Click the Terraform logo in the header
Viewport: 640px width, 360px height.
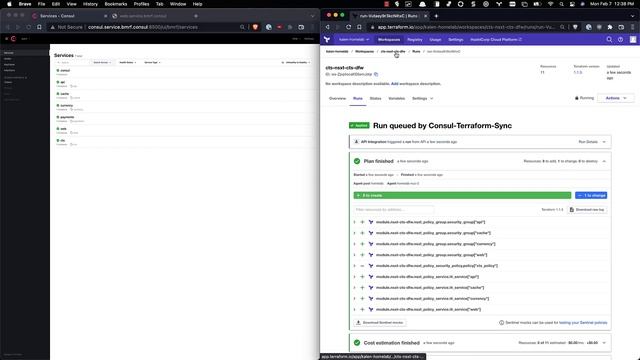[327, 40]
